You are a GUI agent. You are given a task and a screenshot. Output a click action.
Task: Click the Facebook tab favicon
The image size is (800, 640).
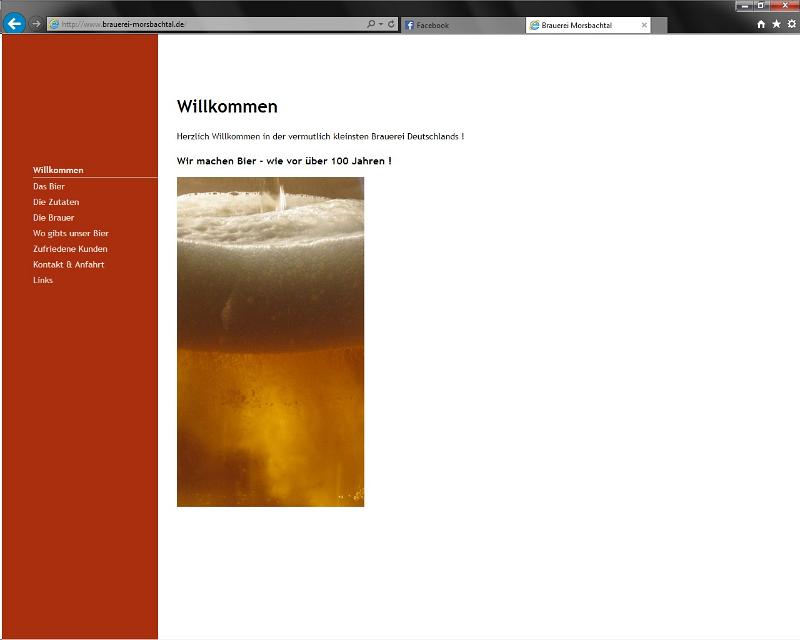pos(409,25)
